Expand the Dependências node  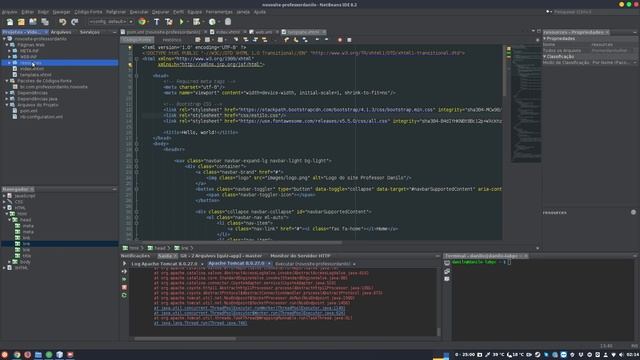(x=7, y=93)
